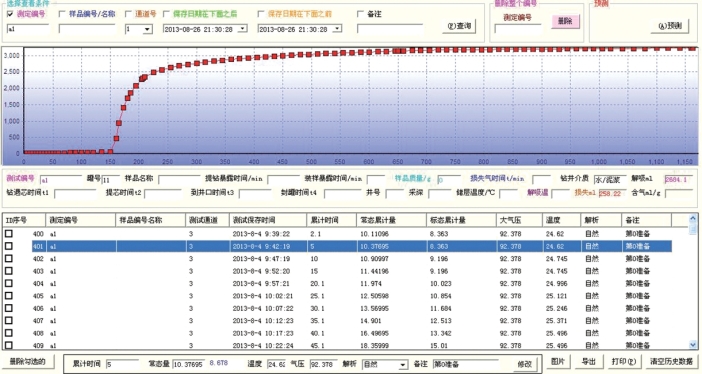Image resolution: width=702 pixels, height=374 pixels.
Task: Check the box for row 408
Action: point(9,333)
